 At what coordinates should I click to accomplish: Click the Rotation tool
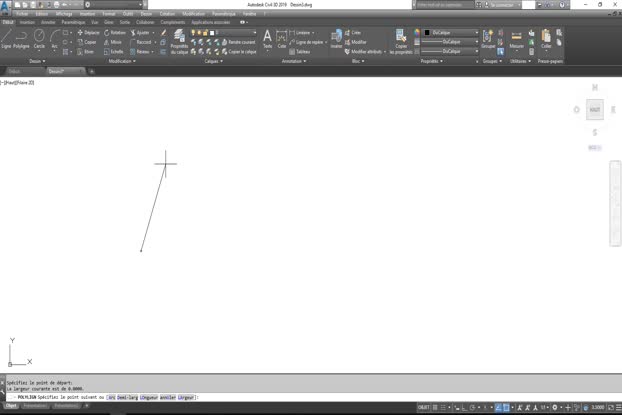[x=115, y=33]
